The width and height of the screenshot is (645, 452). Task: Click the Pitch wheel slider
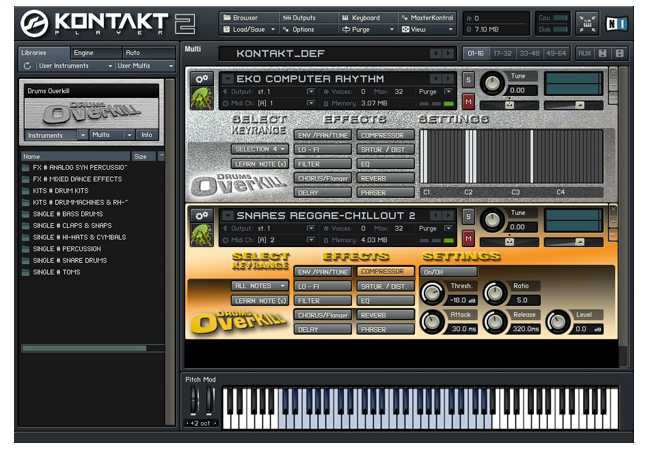194,400
